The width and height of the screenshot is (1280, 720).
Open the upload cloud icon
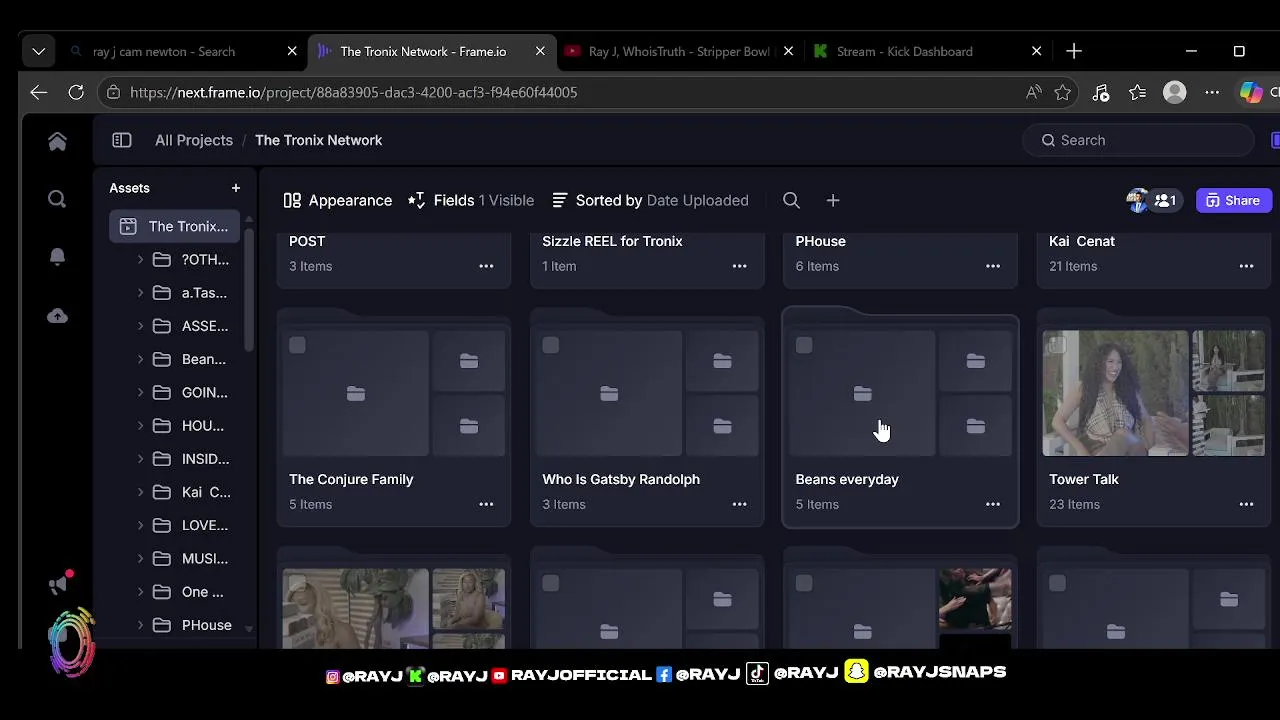[x=57, y=316]
